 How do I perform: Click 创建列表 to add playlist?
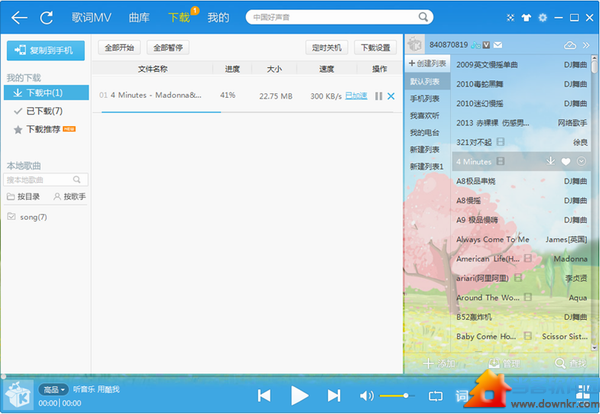427,64
